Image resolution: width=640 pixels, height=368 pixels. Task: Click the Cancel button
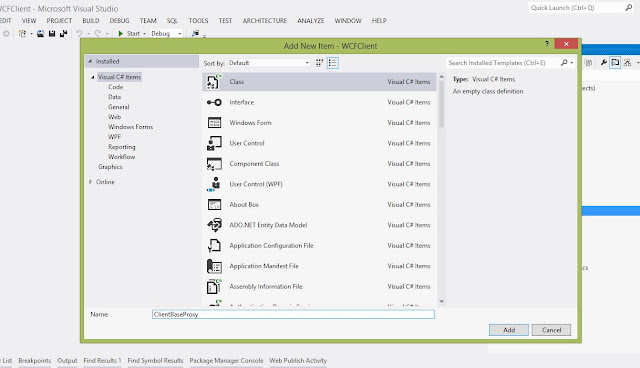[x=551, y=330]
